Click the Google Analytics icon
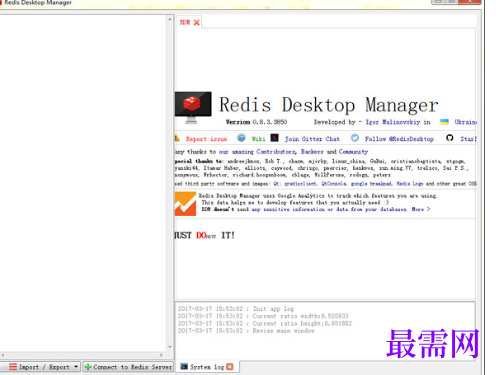The width and height of the screenshot is (498, 375). tap(185, 204)
